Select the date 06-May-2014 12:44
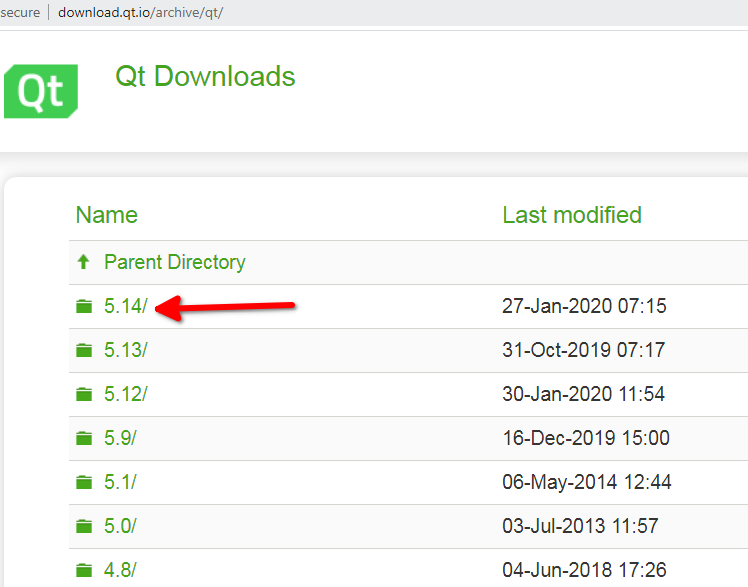The width and height of the screenshot is (748, 587). 587,482
